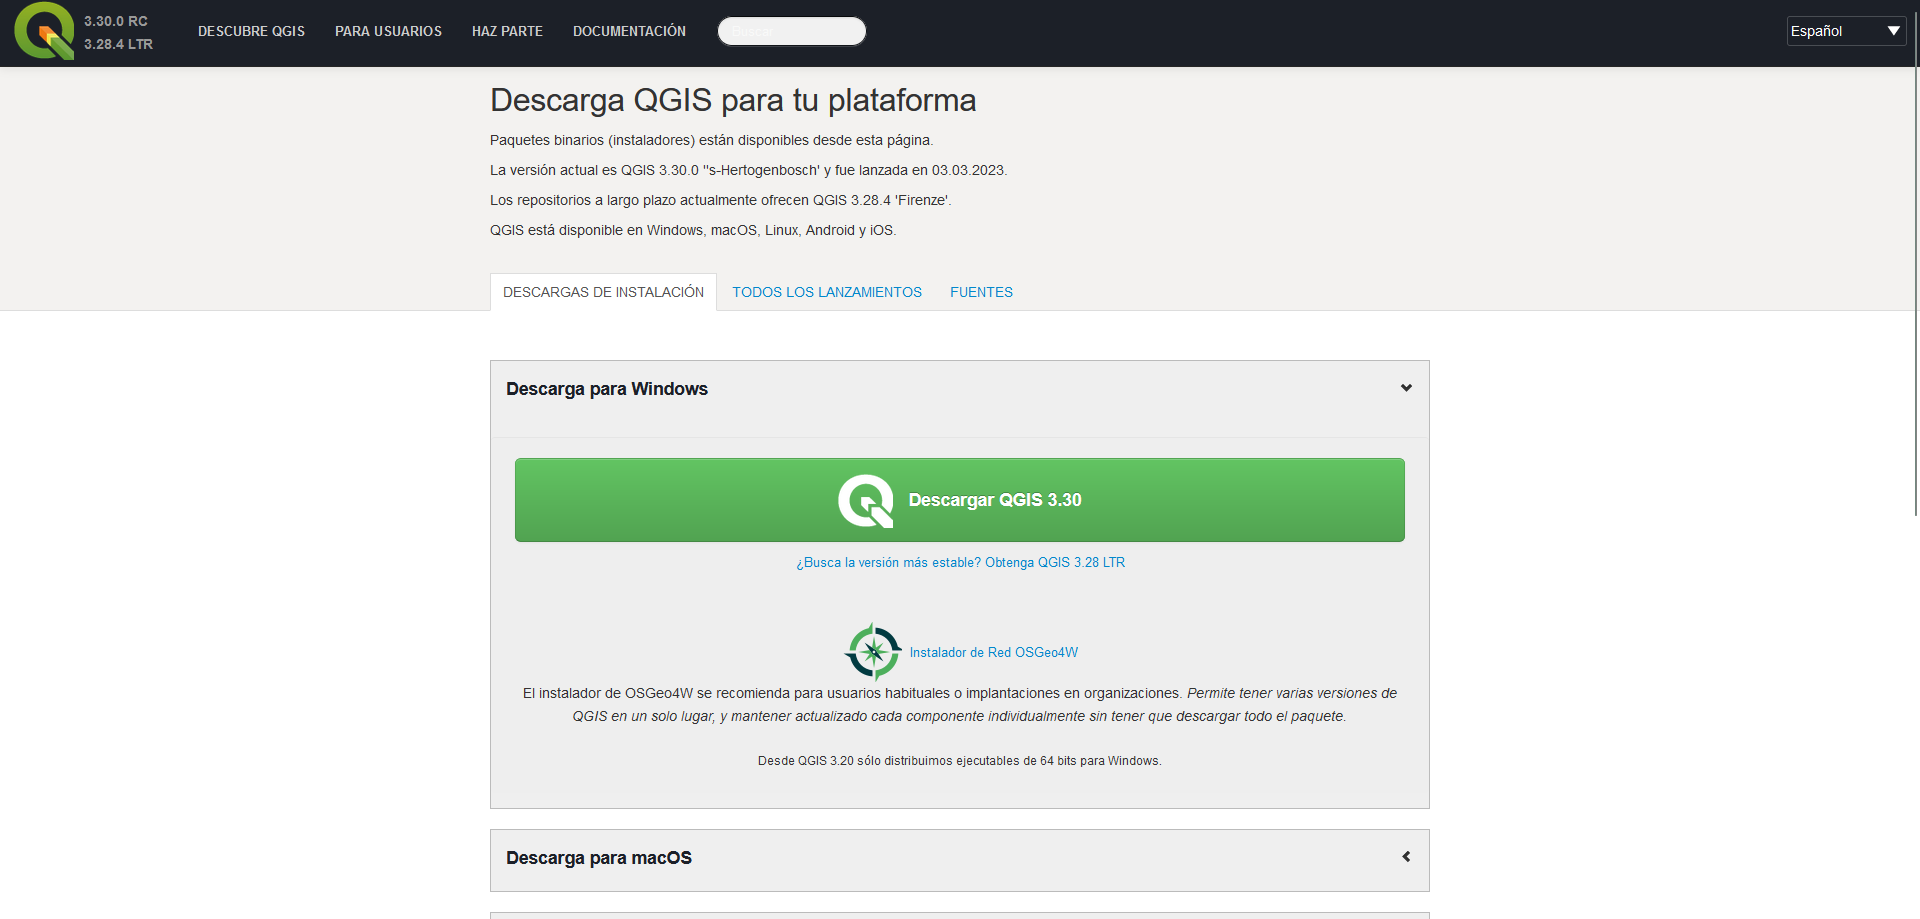Click the QGIS icon inside the green download button

pyautogui.click(x=866, y=500)
